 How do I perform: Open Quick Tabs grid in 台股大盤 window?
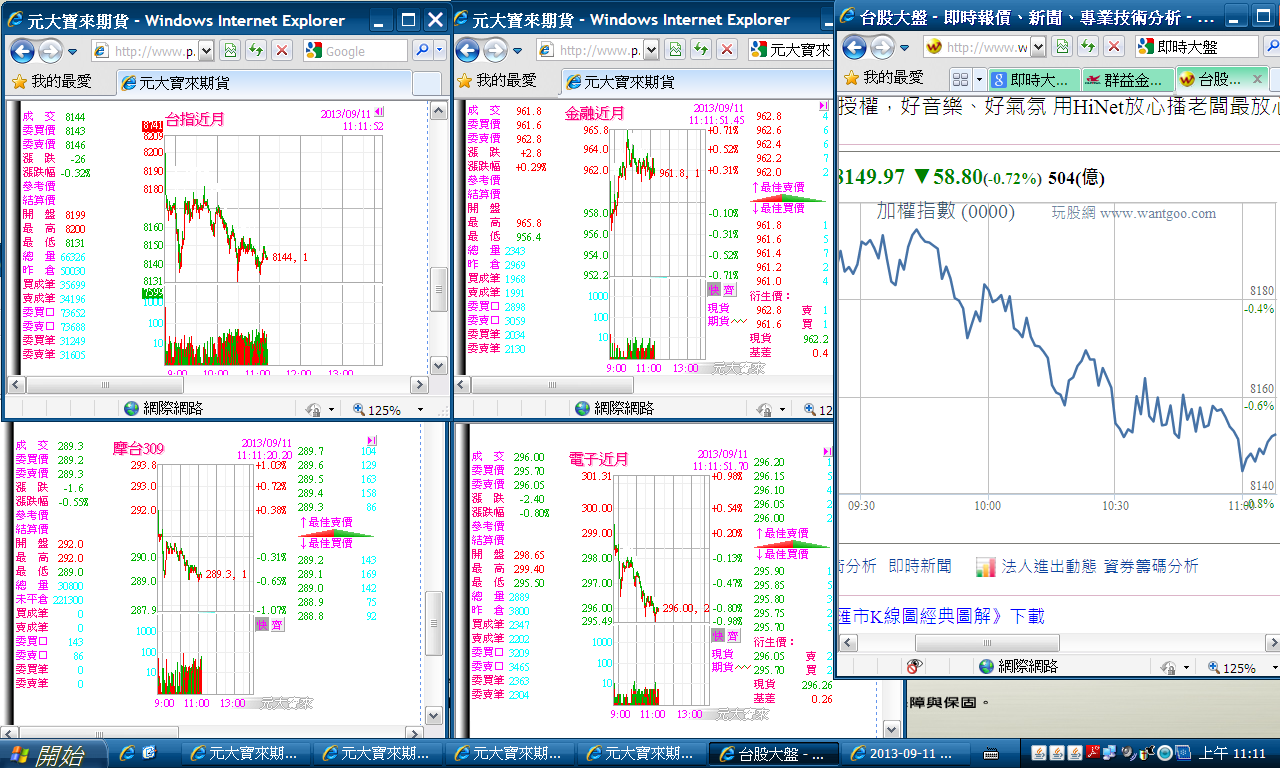pyautogui.click(x=959, y=79)
